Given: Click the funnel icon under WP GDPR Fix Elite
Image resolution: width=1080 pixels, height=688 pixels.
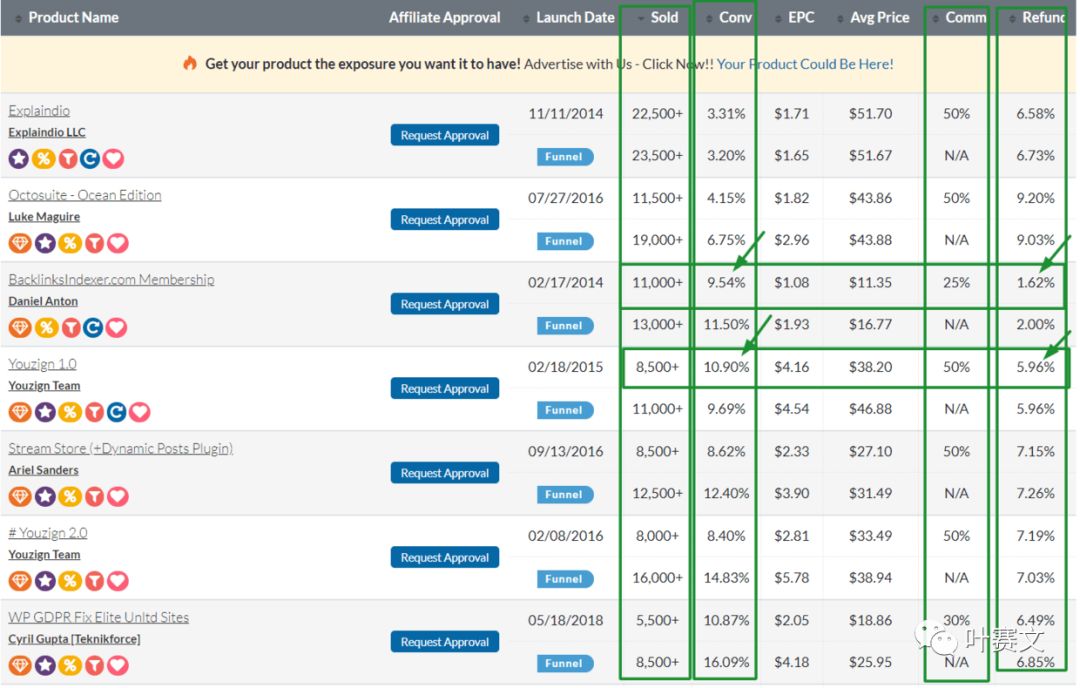Looking at the screenshot, I should click(94, 666).
